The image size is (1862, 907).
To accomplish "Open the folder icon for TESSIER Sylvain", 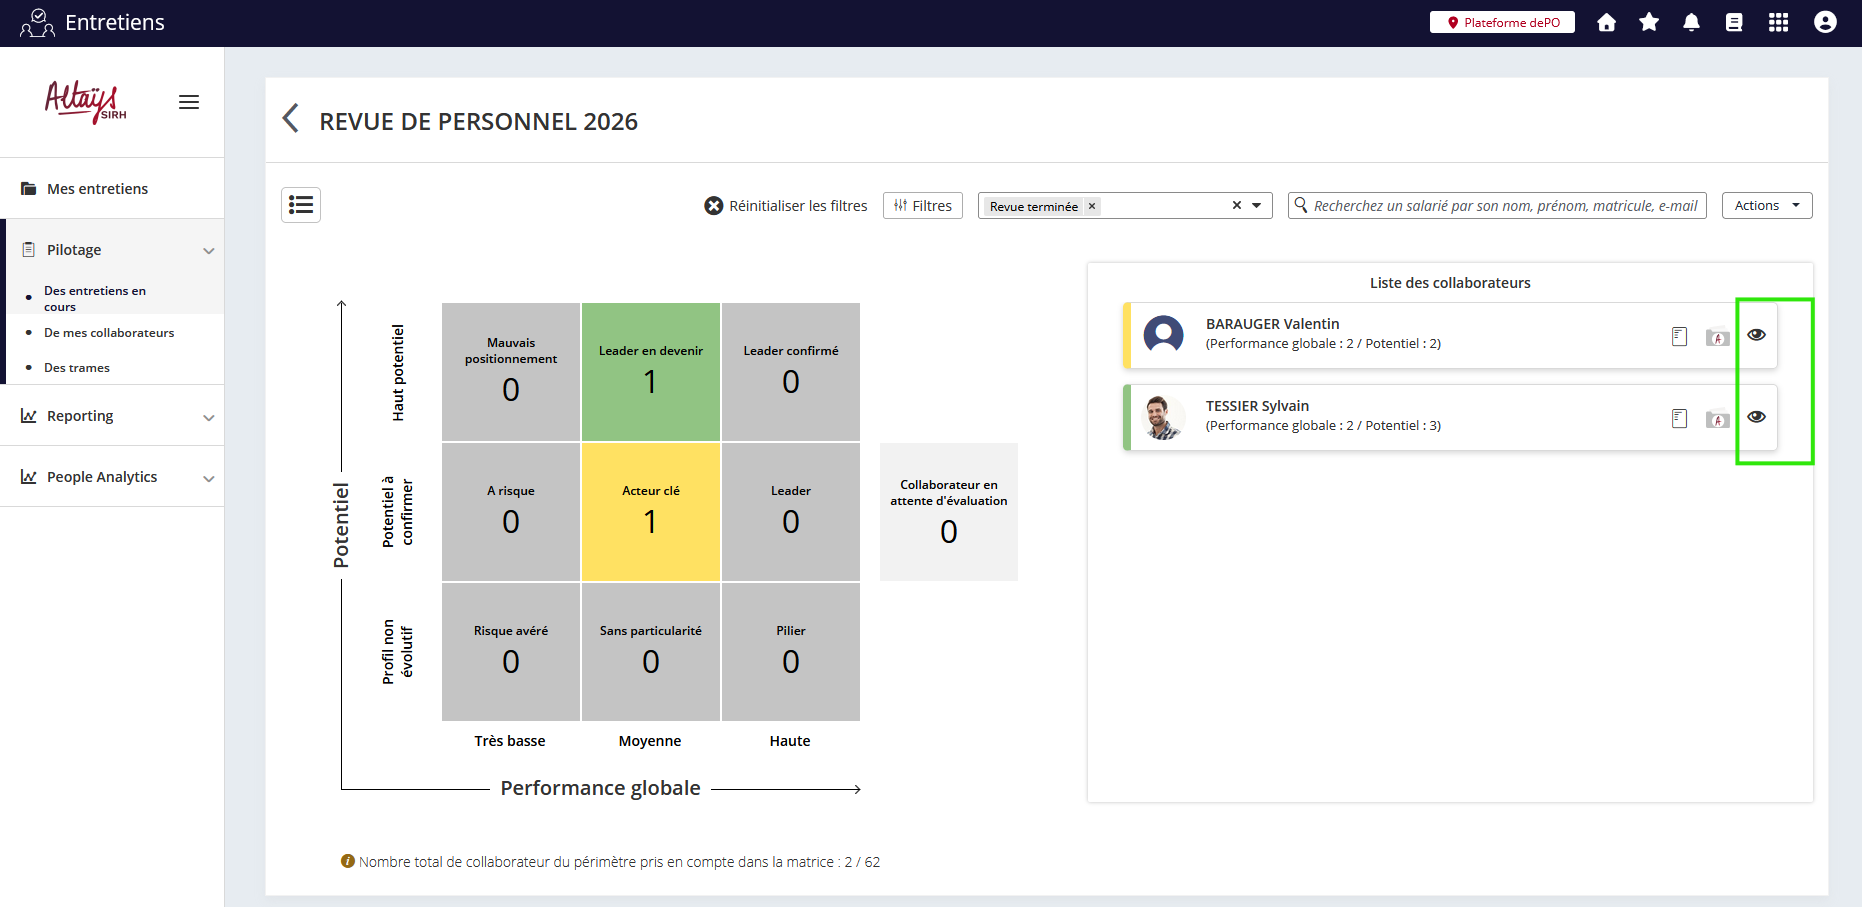I will 1717,419.
